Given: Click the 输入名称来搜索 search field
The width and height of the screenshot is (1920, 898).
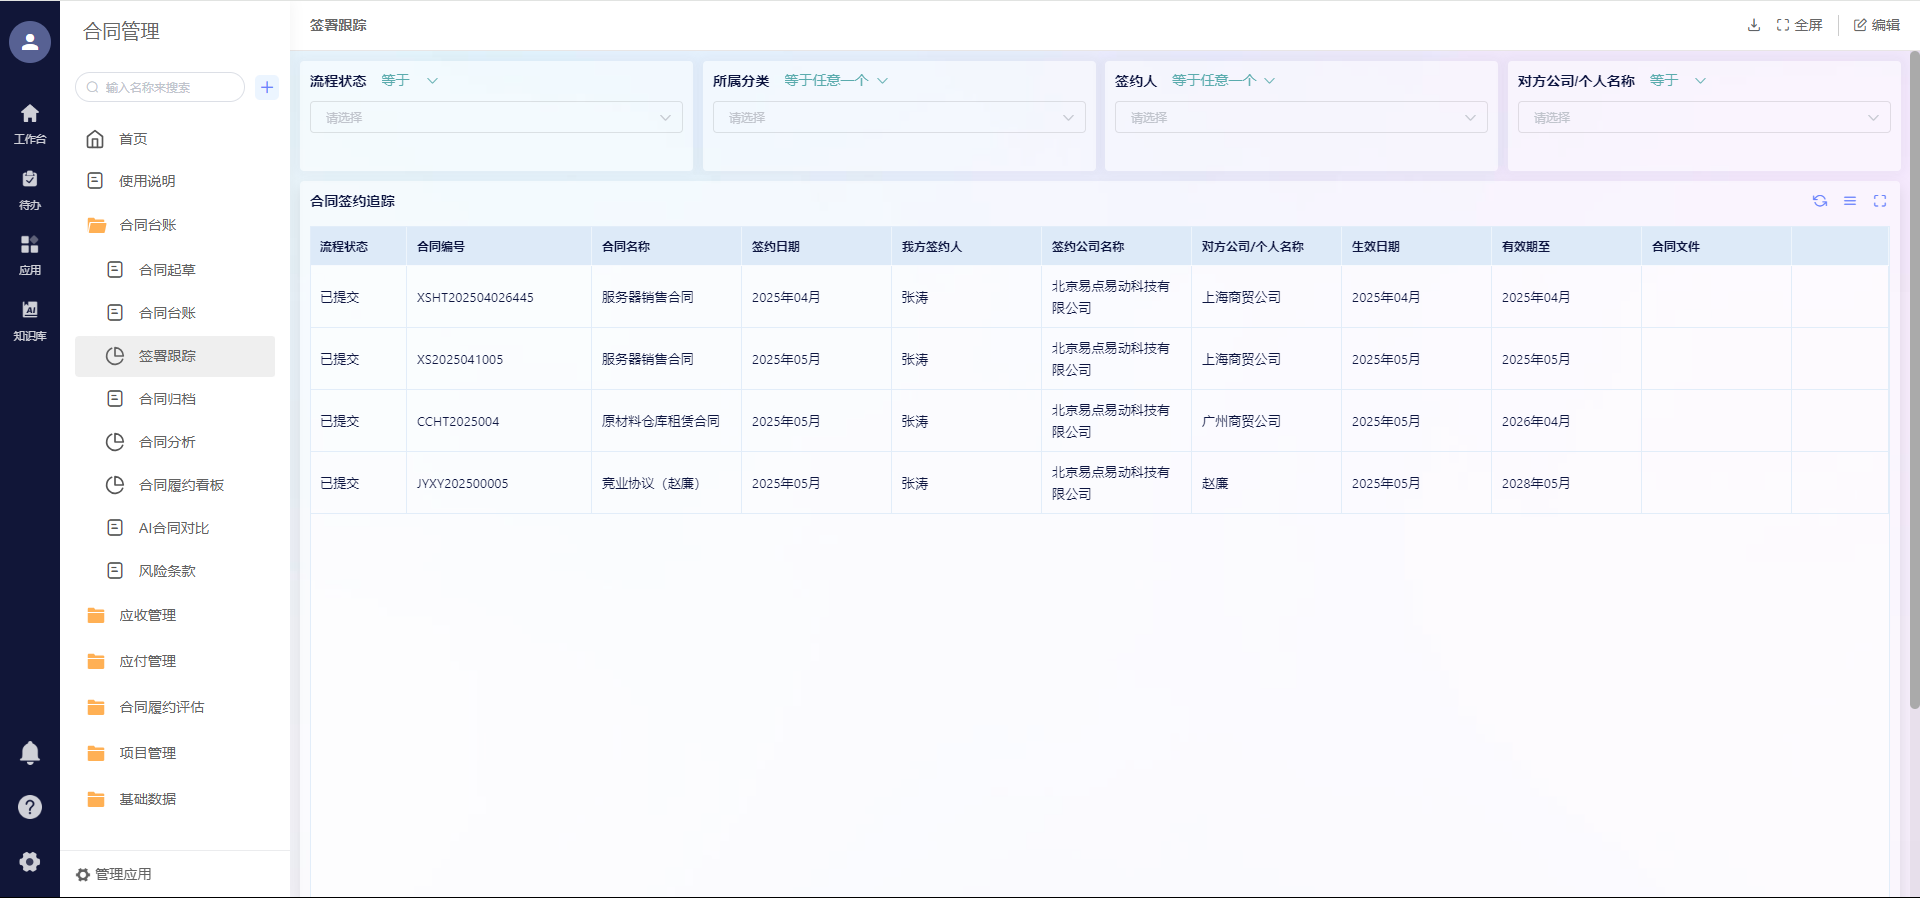Looking at the screenshot, I should point(165,87).
